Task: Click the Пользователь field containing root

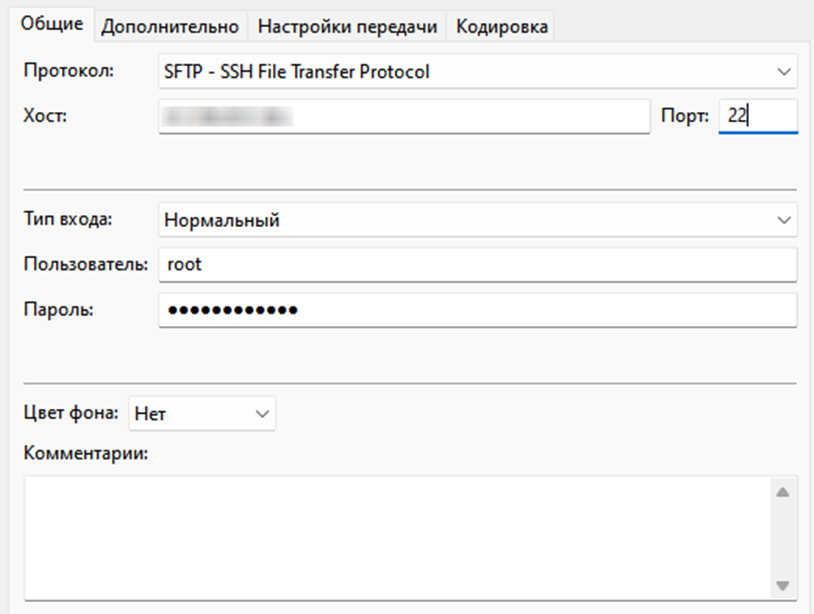Action: [477, 265]
